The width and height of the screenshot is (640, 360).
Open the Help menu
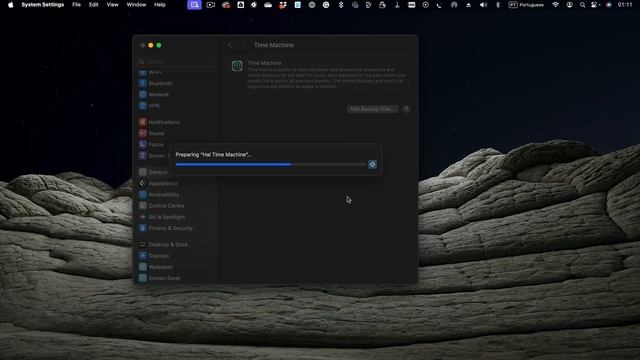tap(160, 5)
